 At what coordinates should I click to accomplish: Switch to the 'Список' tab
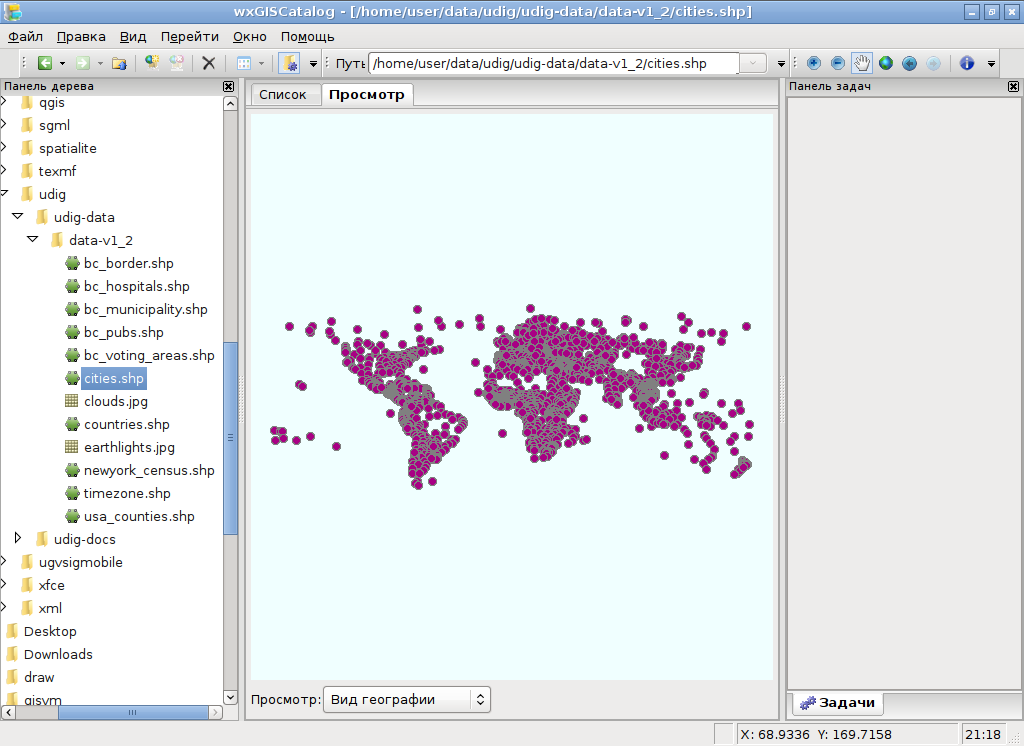[x=283, y=94]
